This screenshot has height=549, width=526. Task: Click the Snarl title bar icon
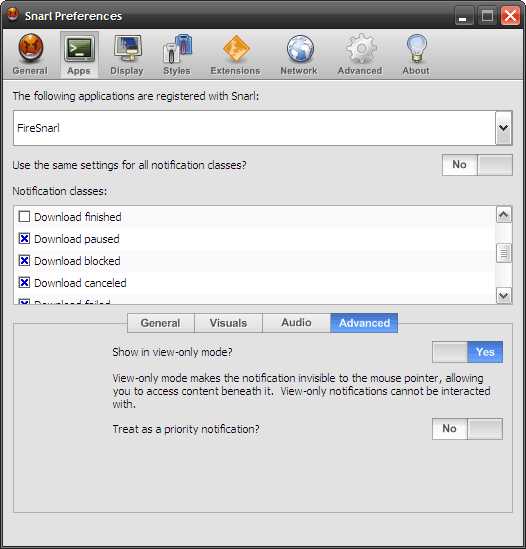[13, 15]
